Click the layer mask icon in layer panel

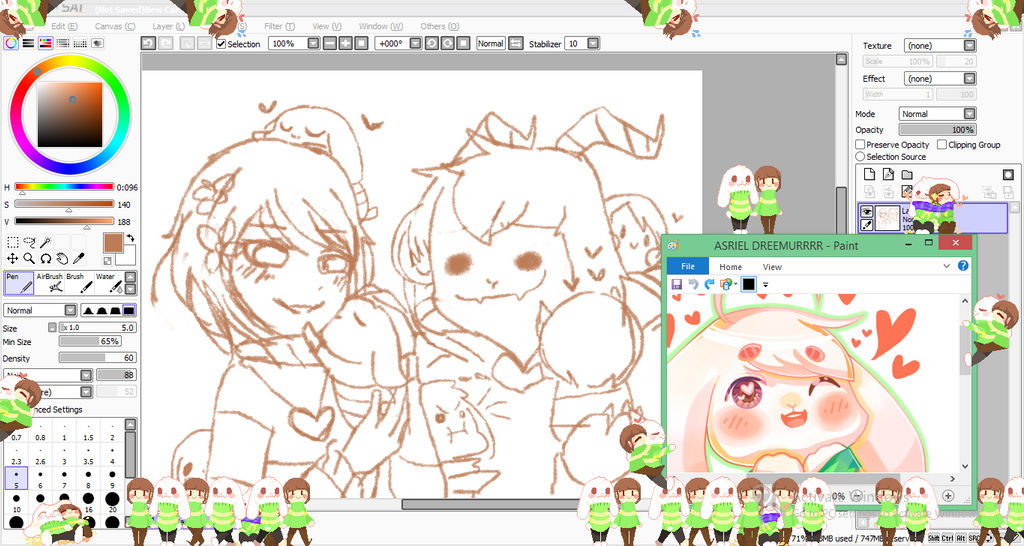(1008, 174)
